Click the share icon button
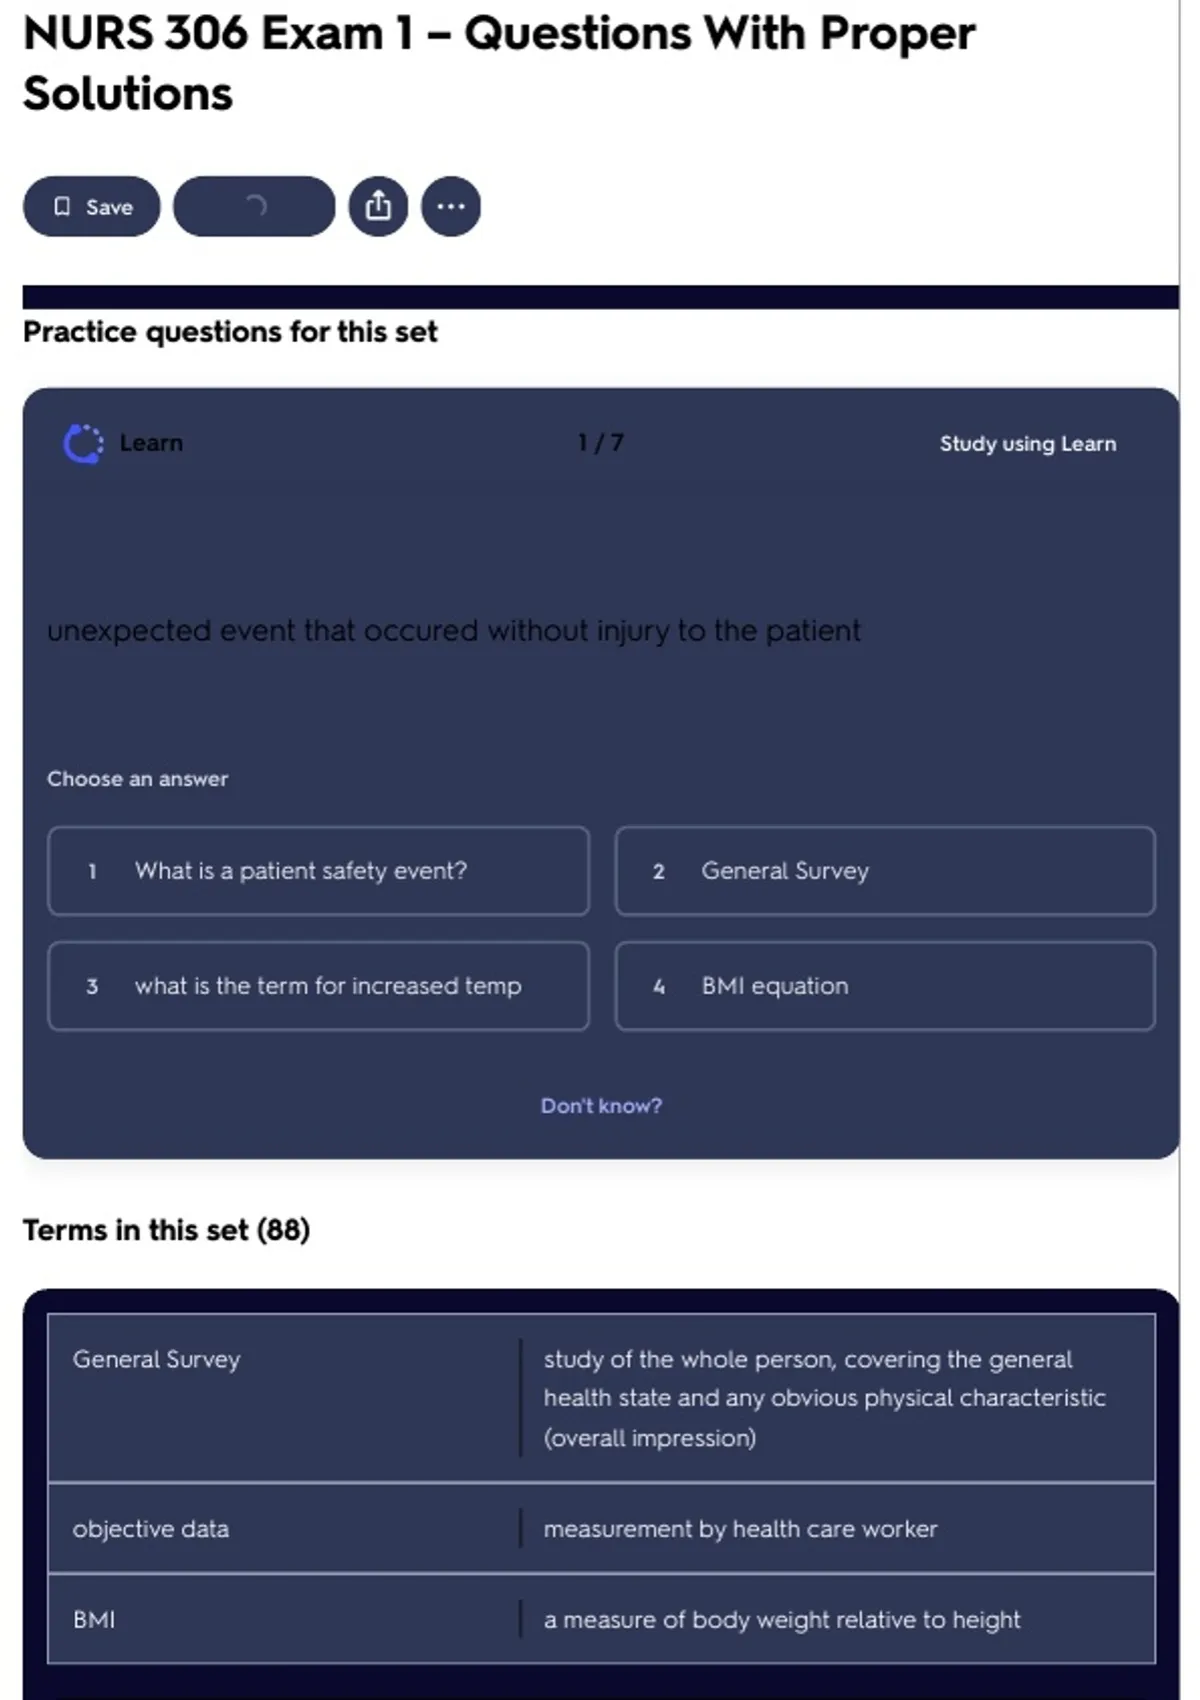Image resolution: width=1200 pixels, height=1700 pixels. tap(378, 207)
